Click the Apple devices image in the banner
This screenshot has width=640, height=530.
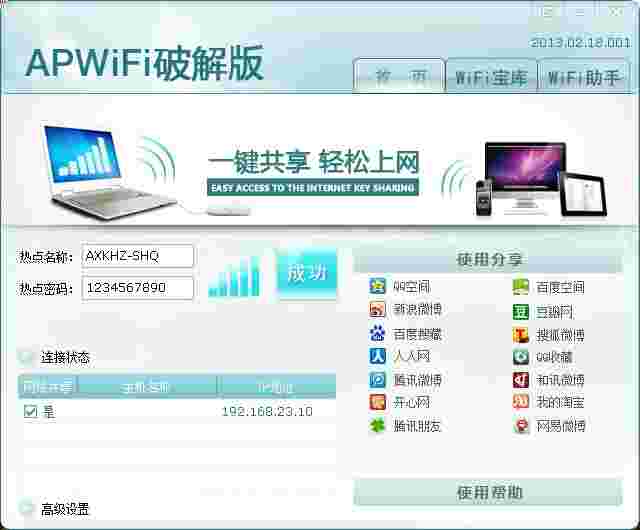point(541,180)
